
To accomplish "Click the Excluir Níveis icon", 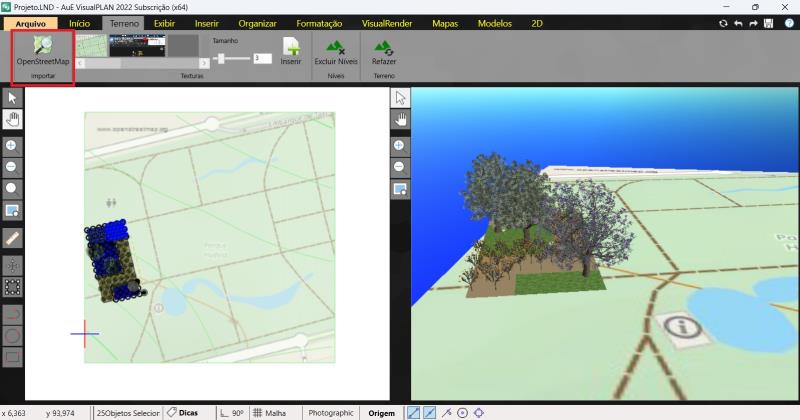I will click(x=335, y=47).
